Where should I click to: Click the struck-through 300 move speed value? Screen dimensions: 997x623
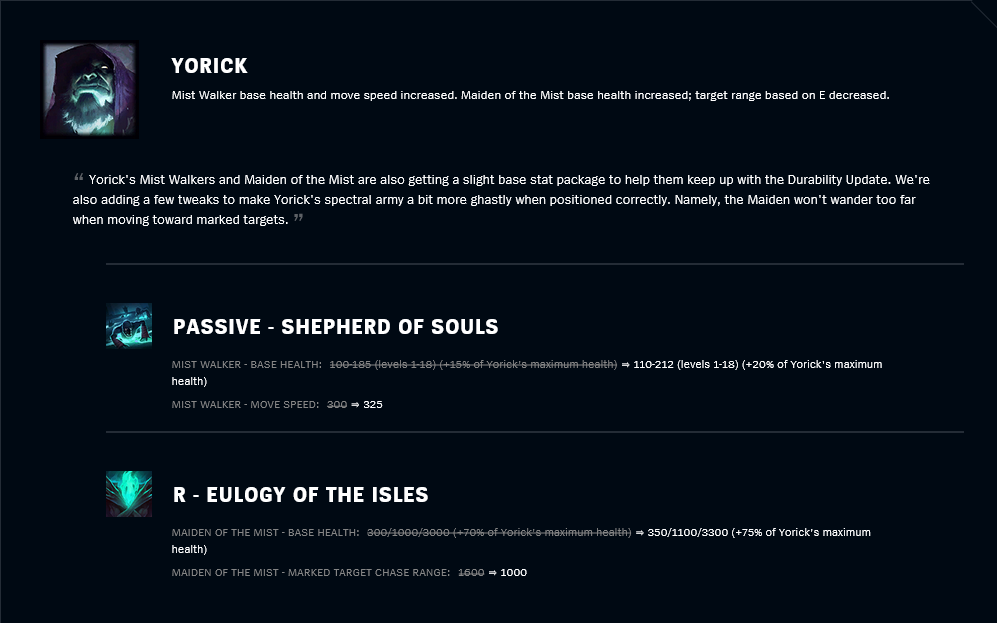point(337,404)
